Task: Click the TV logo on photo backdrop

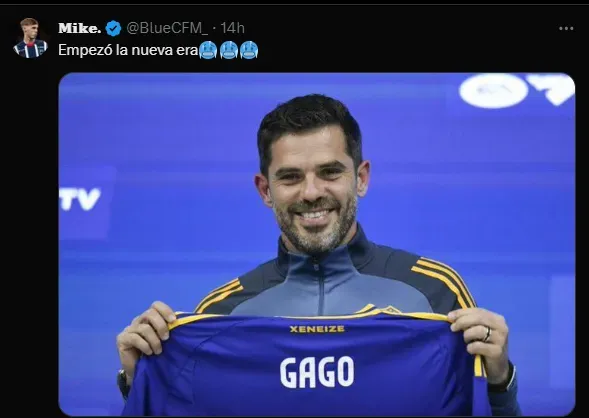Action: [80, 198]
